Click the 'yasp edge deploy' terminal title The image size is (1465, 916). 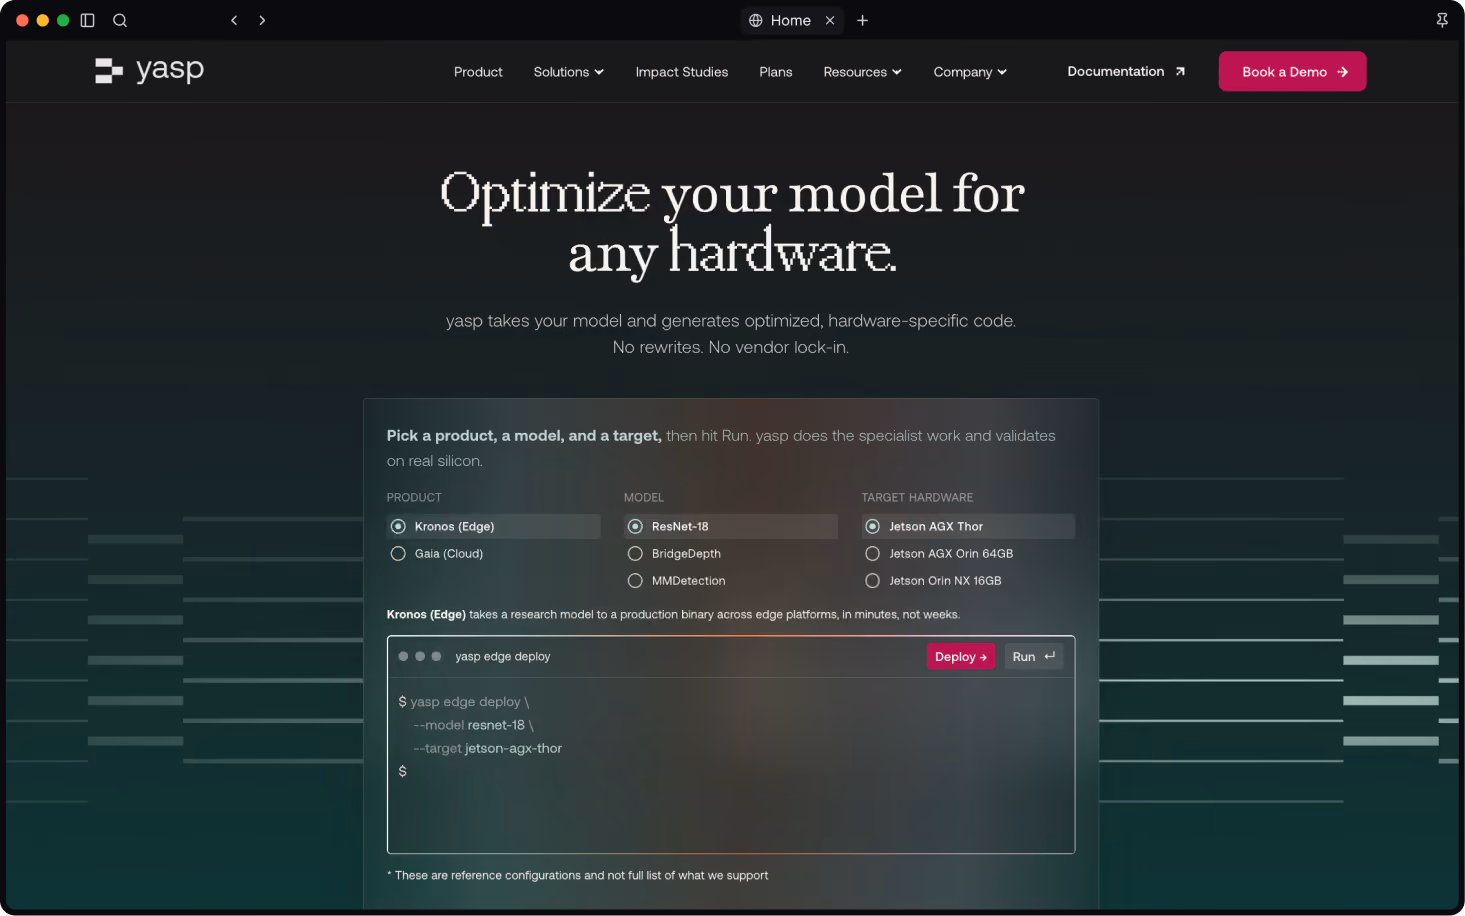(x=503, y=657)
